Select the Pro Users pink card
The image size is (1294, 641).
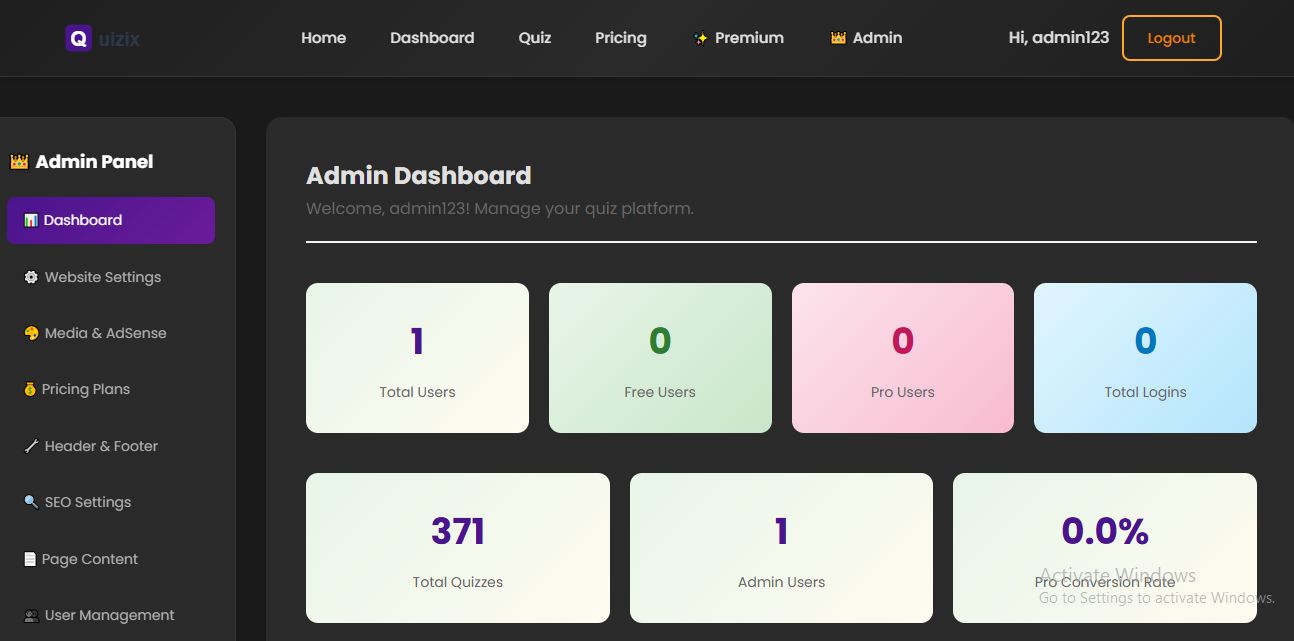point(902,358)
